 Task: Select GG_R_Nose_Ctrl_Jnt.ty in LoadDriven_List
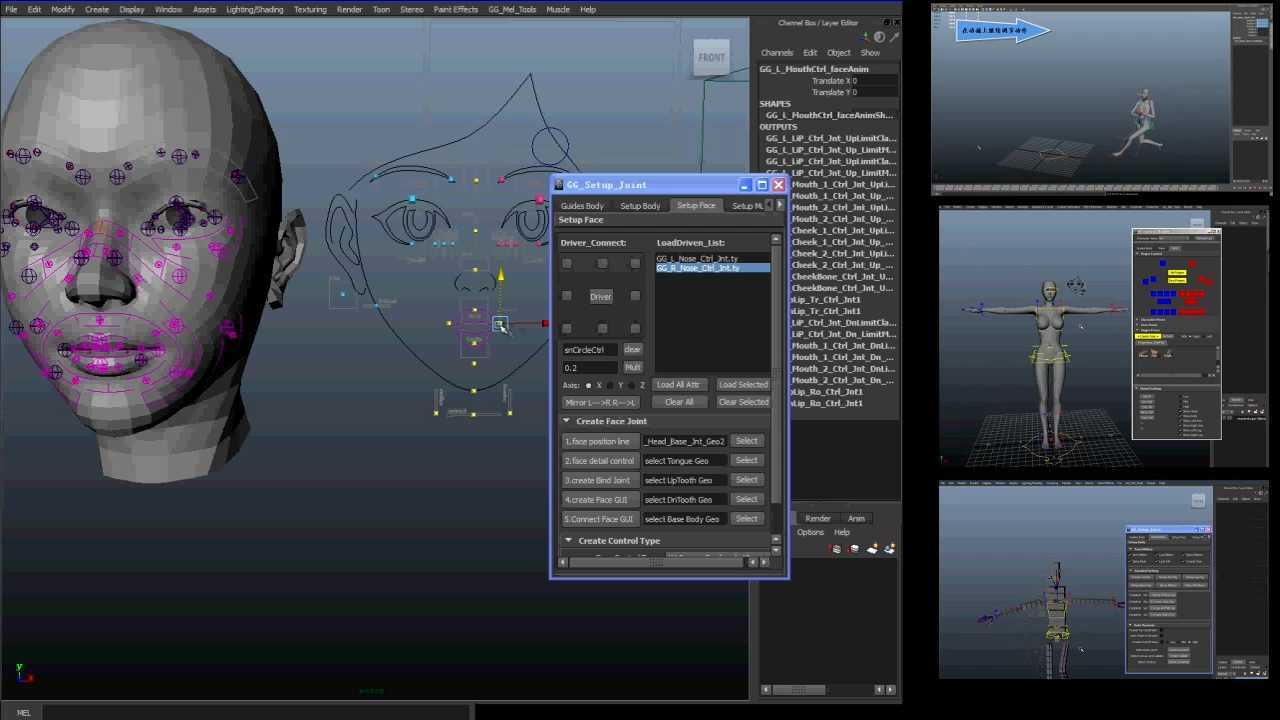click(712, 268)
